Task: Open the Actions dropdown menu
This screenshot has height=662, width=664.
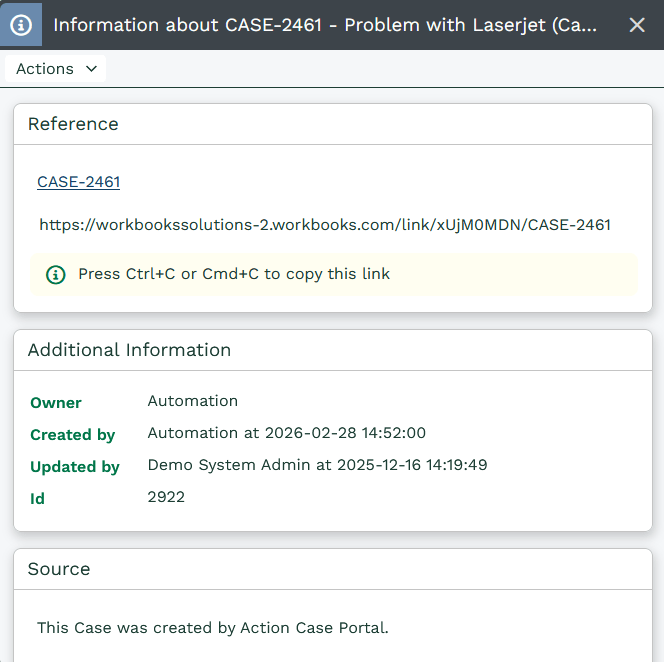Action: coord(55,69)
